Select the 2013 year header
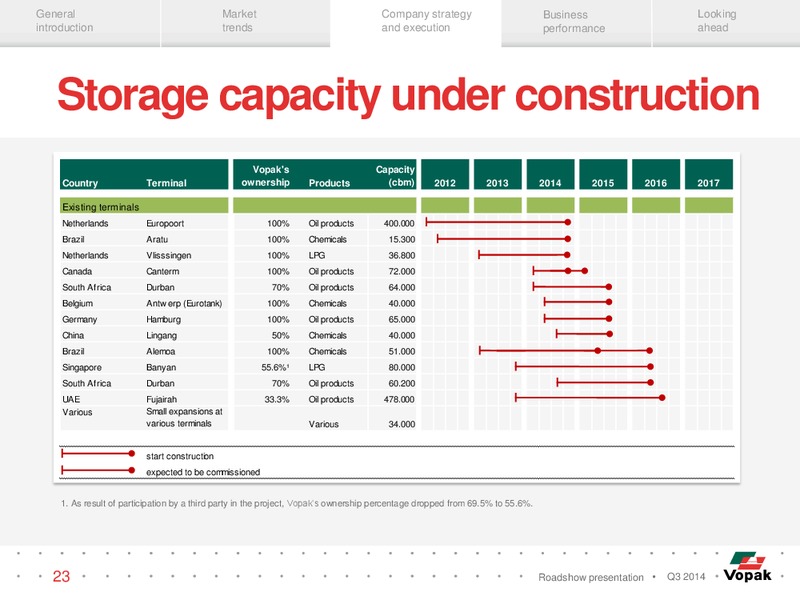This screenshot has height=600, width=800. click(497, 175)
